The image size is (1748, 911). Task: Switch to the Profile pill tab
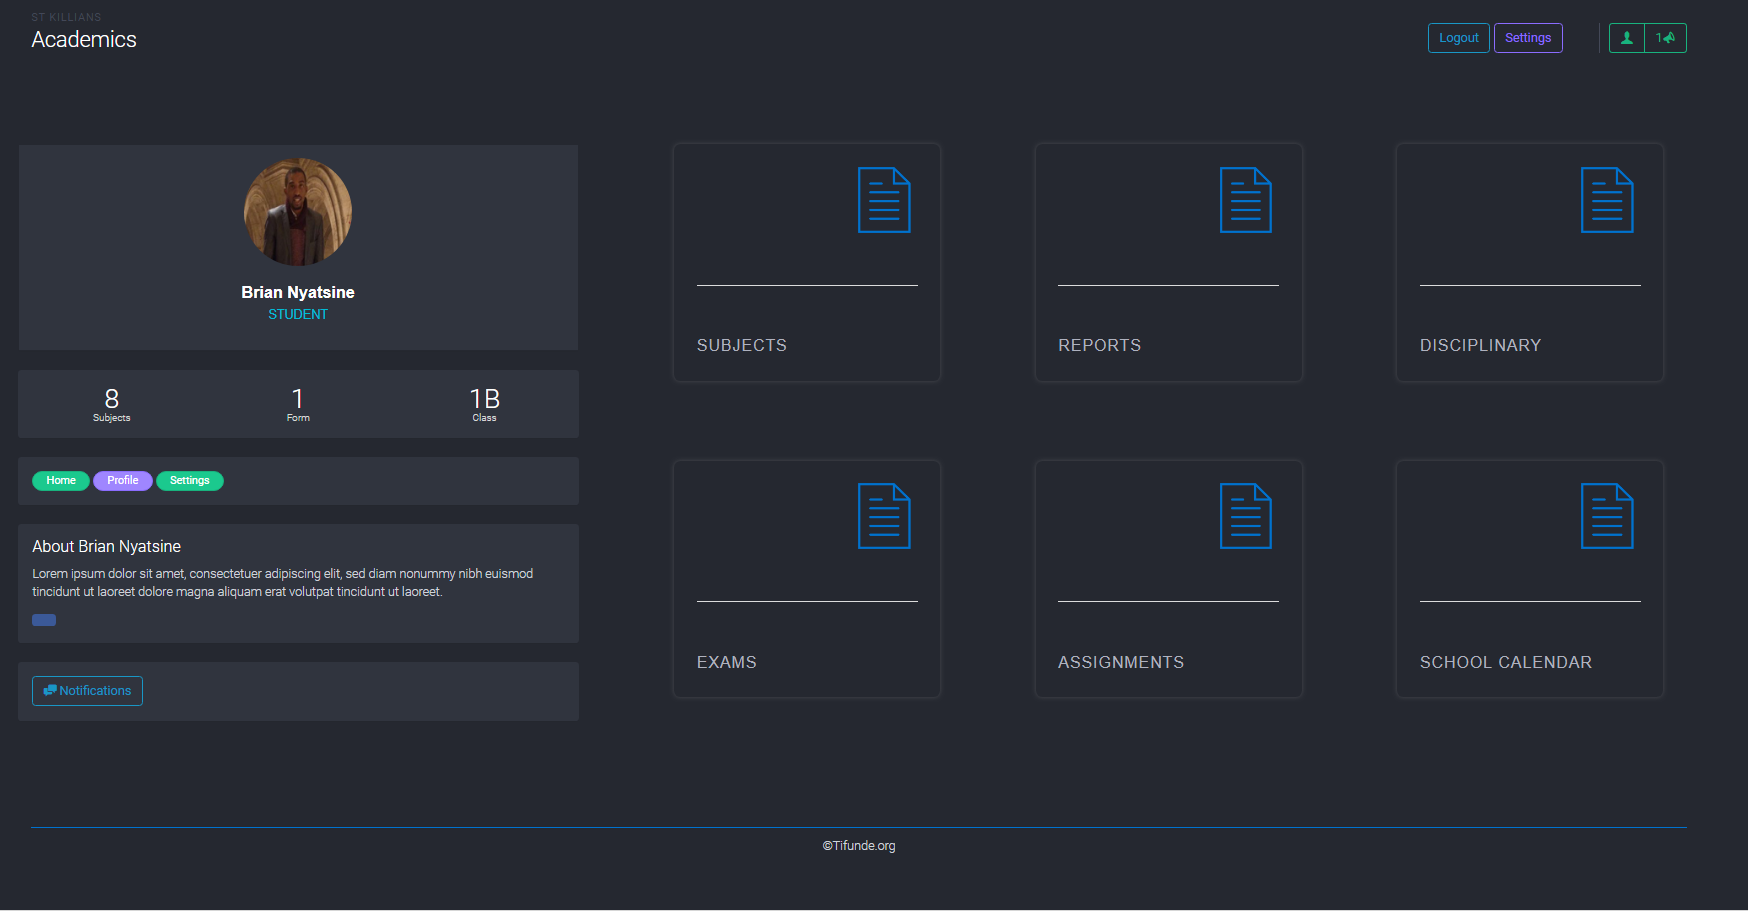click(x=123, y=481)
